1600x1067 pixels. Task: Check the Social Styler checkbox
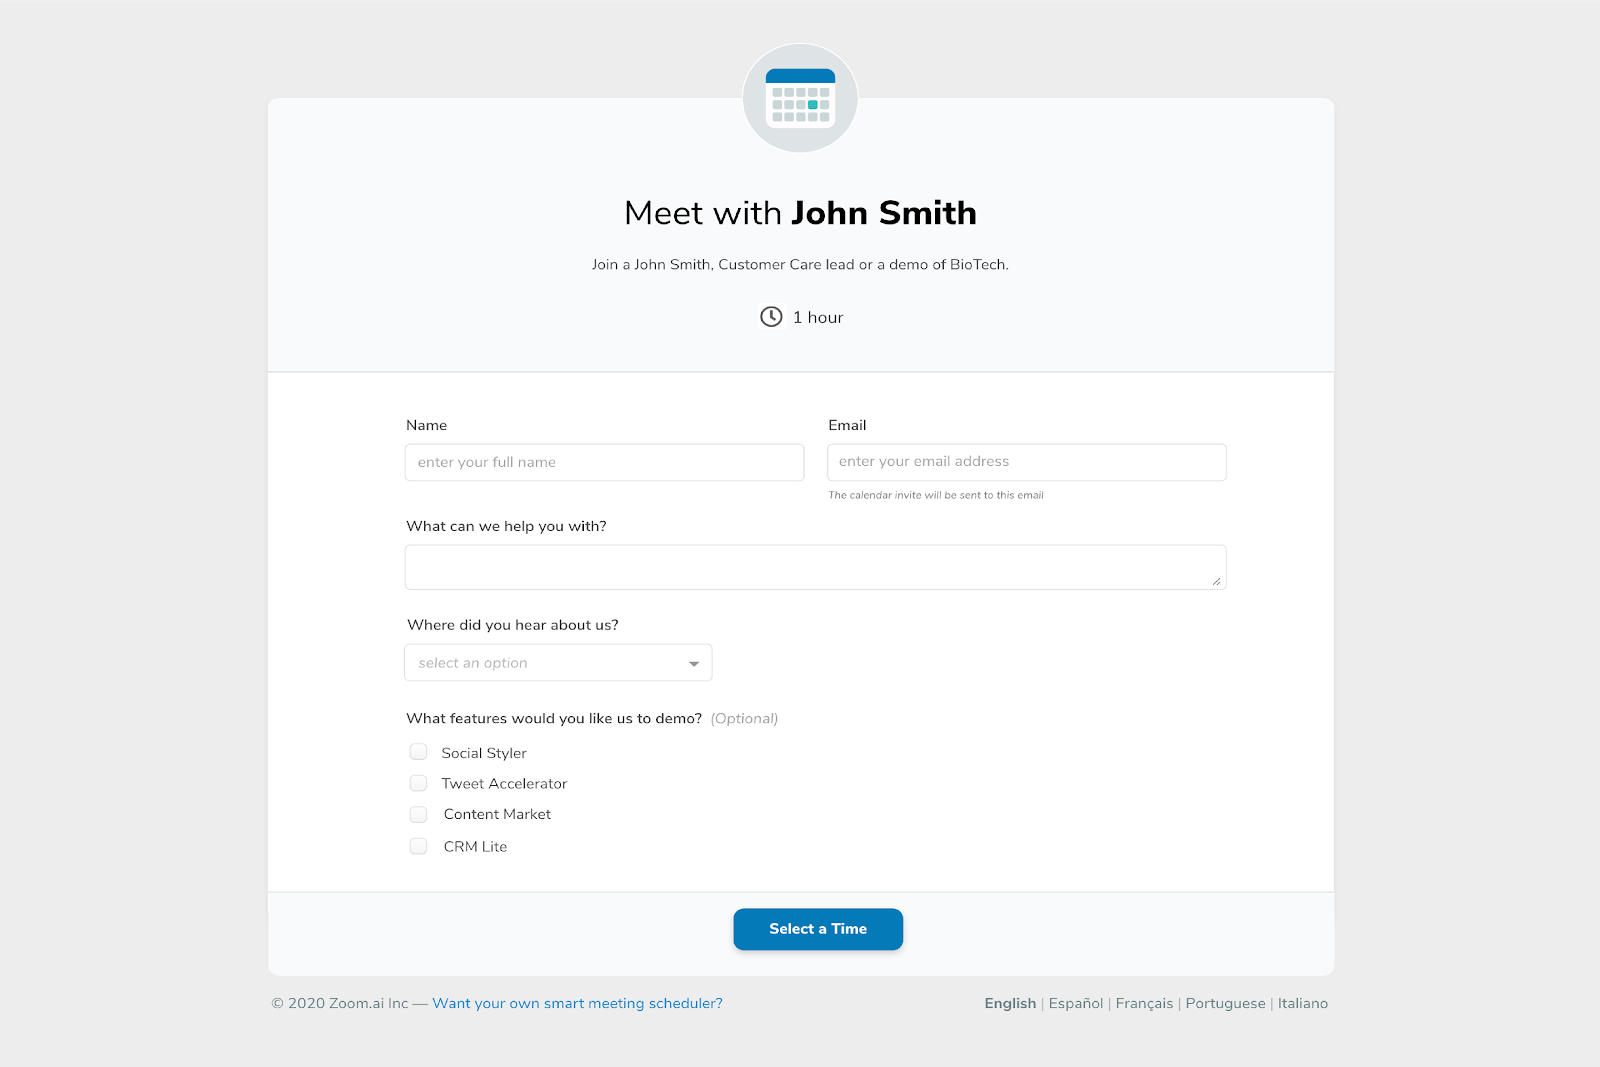coord(418,752)
